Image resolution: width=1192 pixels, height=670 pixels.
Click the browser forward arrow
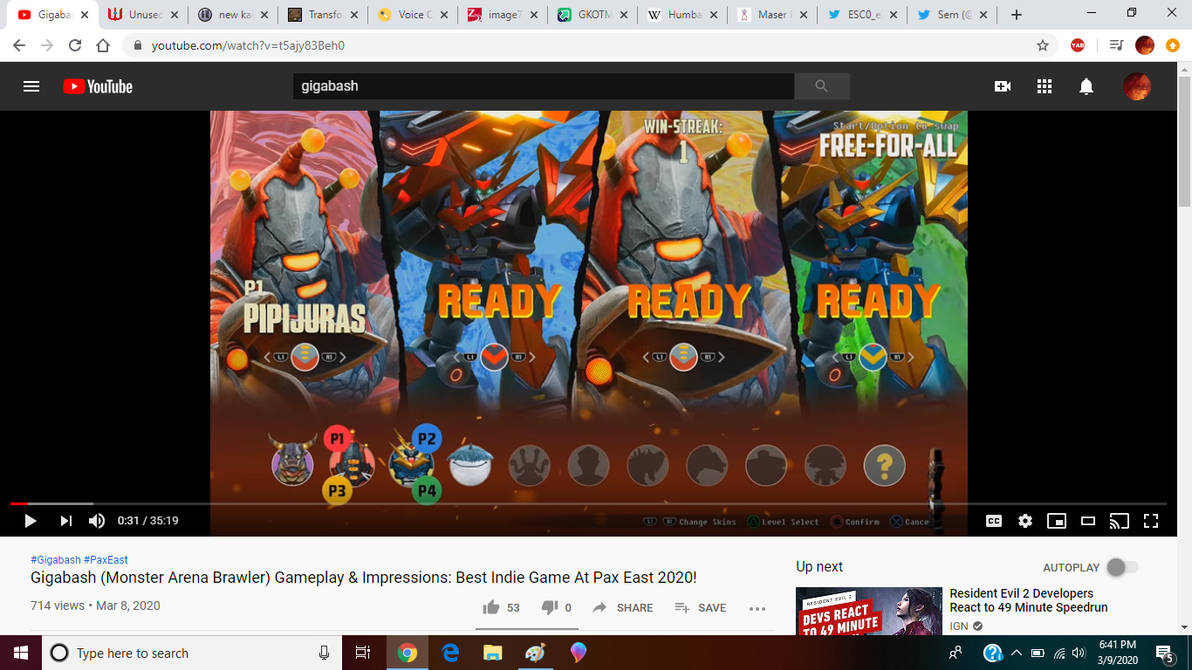click(x=47, y=46)
